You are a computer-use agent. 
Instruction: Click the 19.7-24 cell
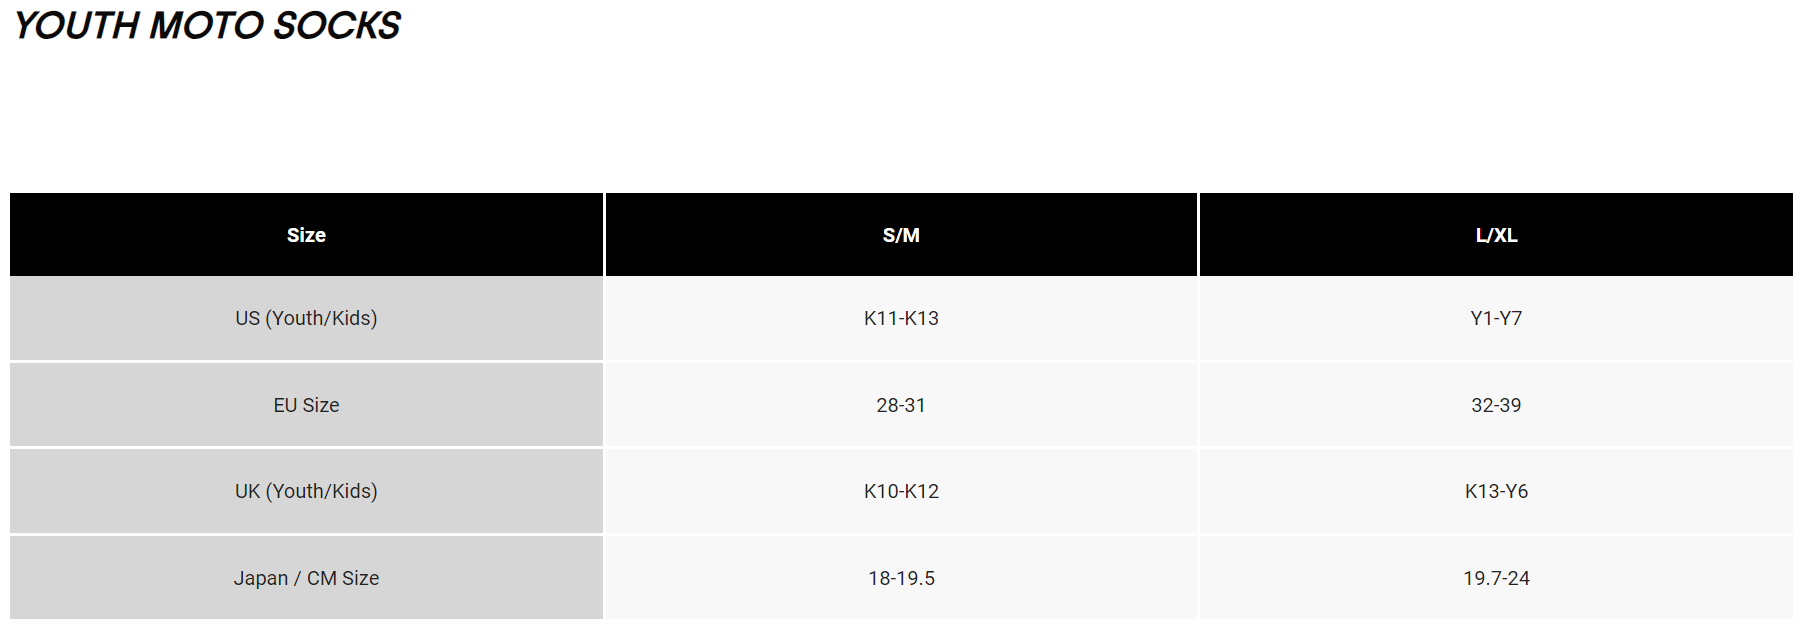pos(1496,578)
